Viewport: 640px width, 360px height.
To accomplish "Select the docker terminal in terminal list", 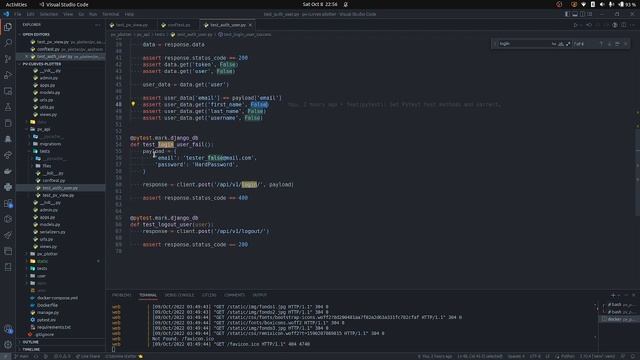I will [x=619, y=319].
